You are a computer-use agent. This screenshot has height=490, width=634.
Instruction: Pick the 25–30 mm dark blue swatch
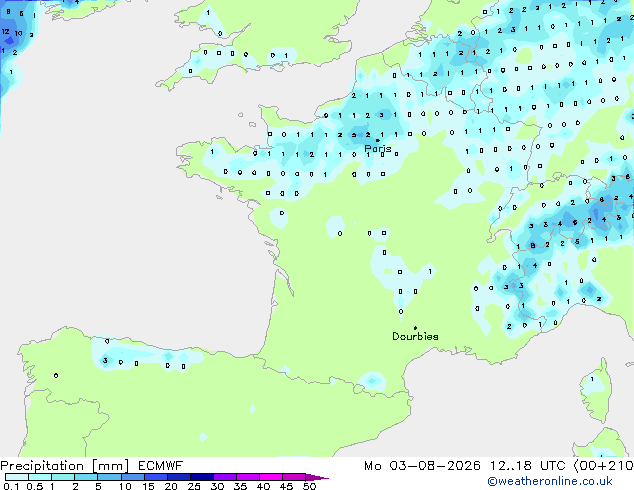point(201,477)
